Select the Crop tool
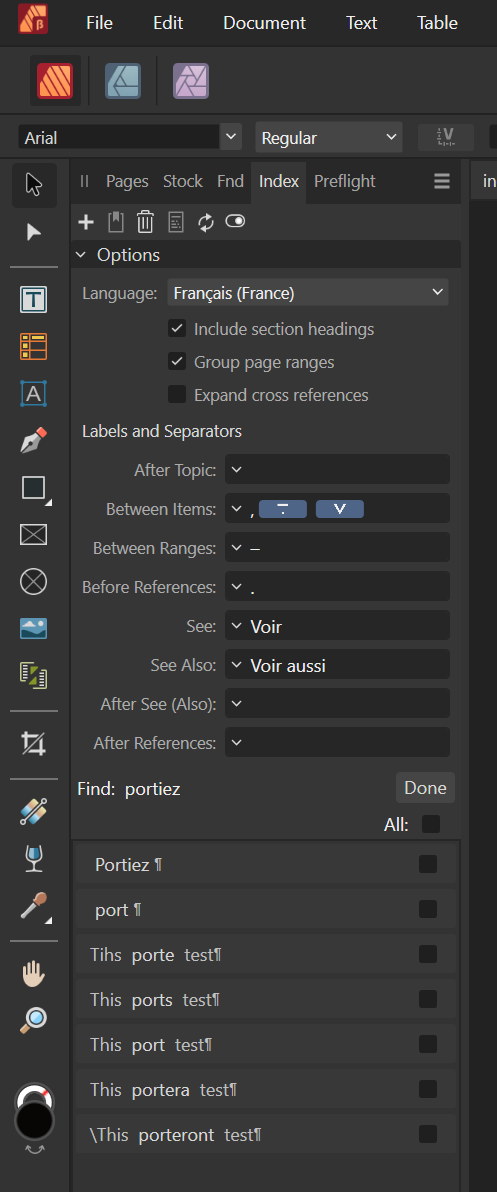Image resolution: width=497 pixels, height=1192 pixels. point(33,743)
